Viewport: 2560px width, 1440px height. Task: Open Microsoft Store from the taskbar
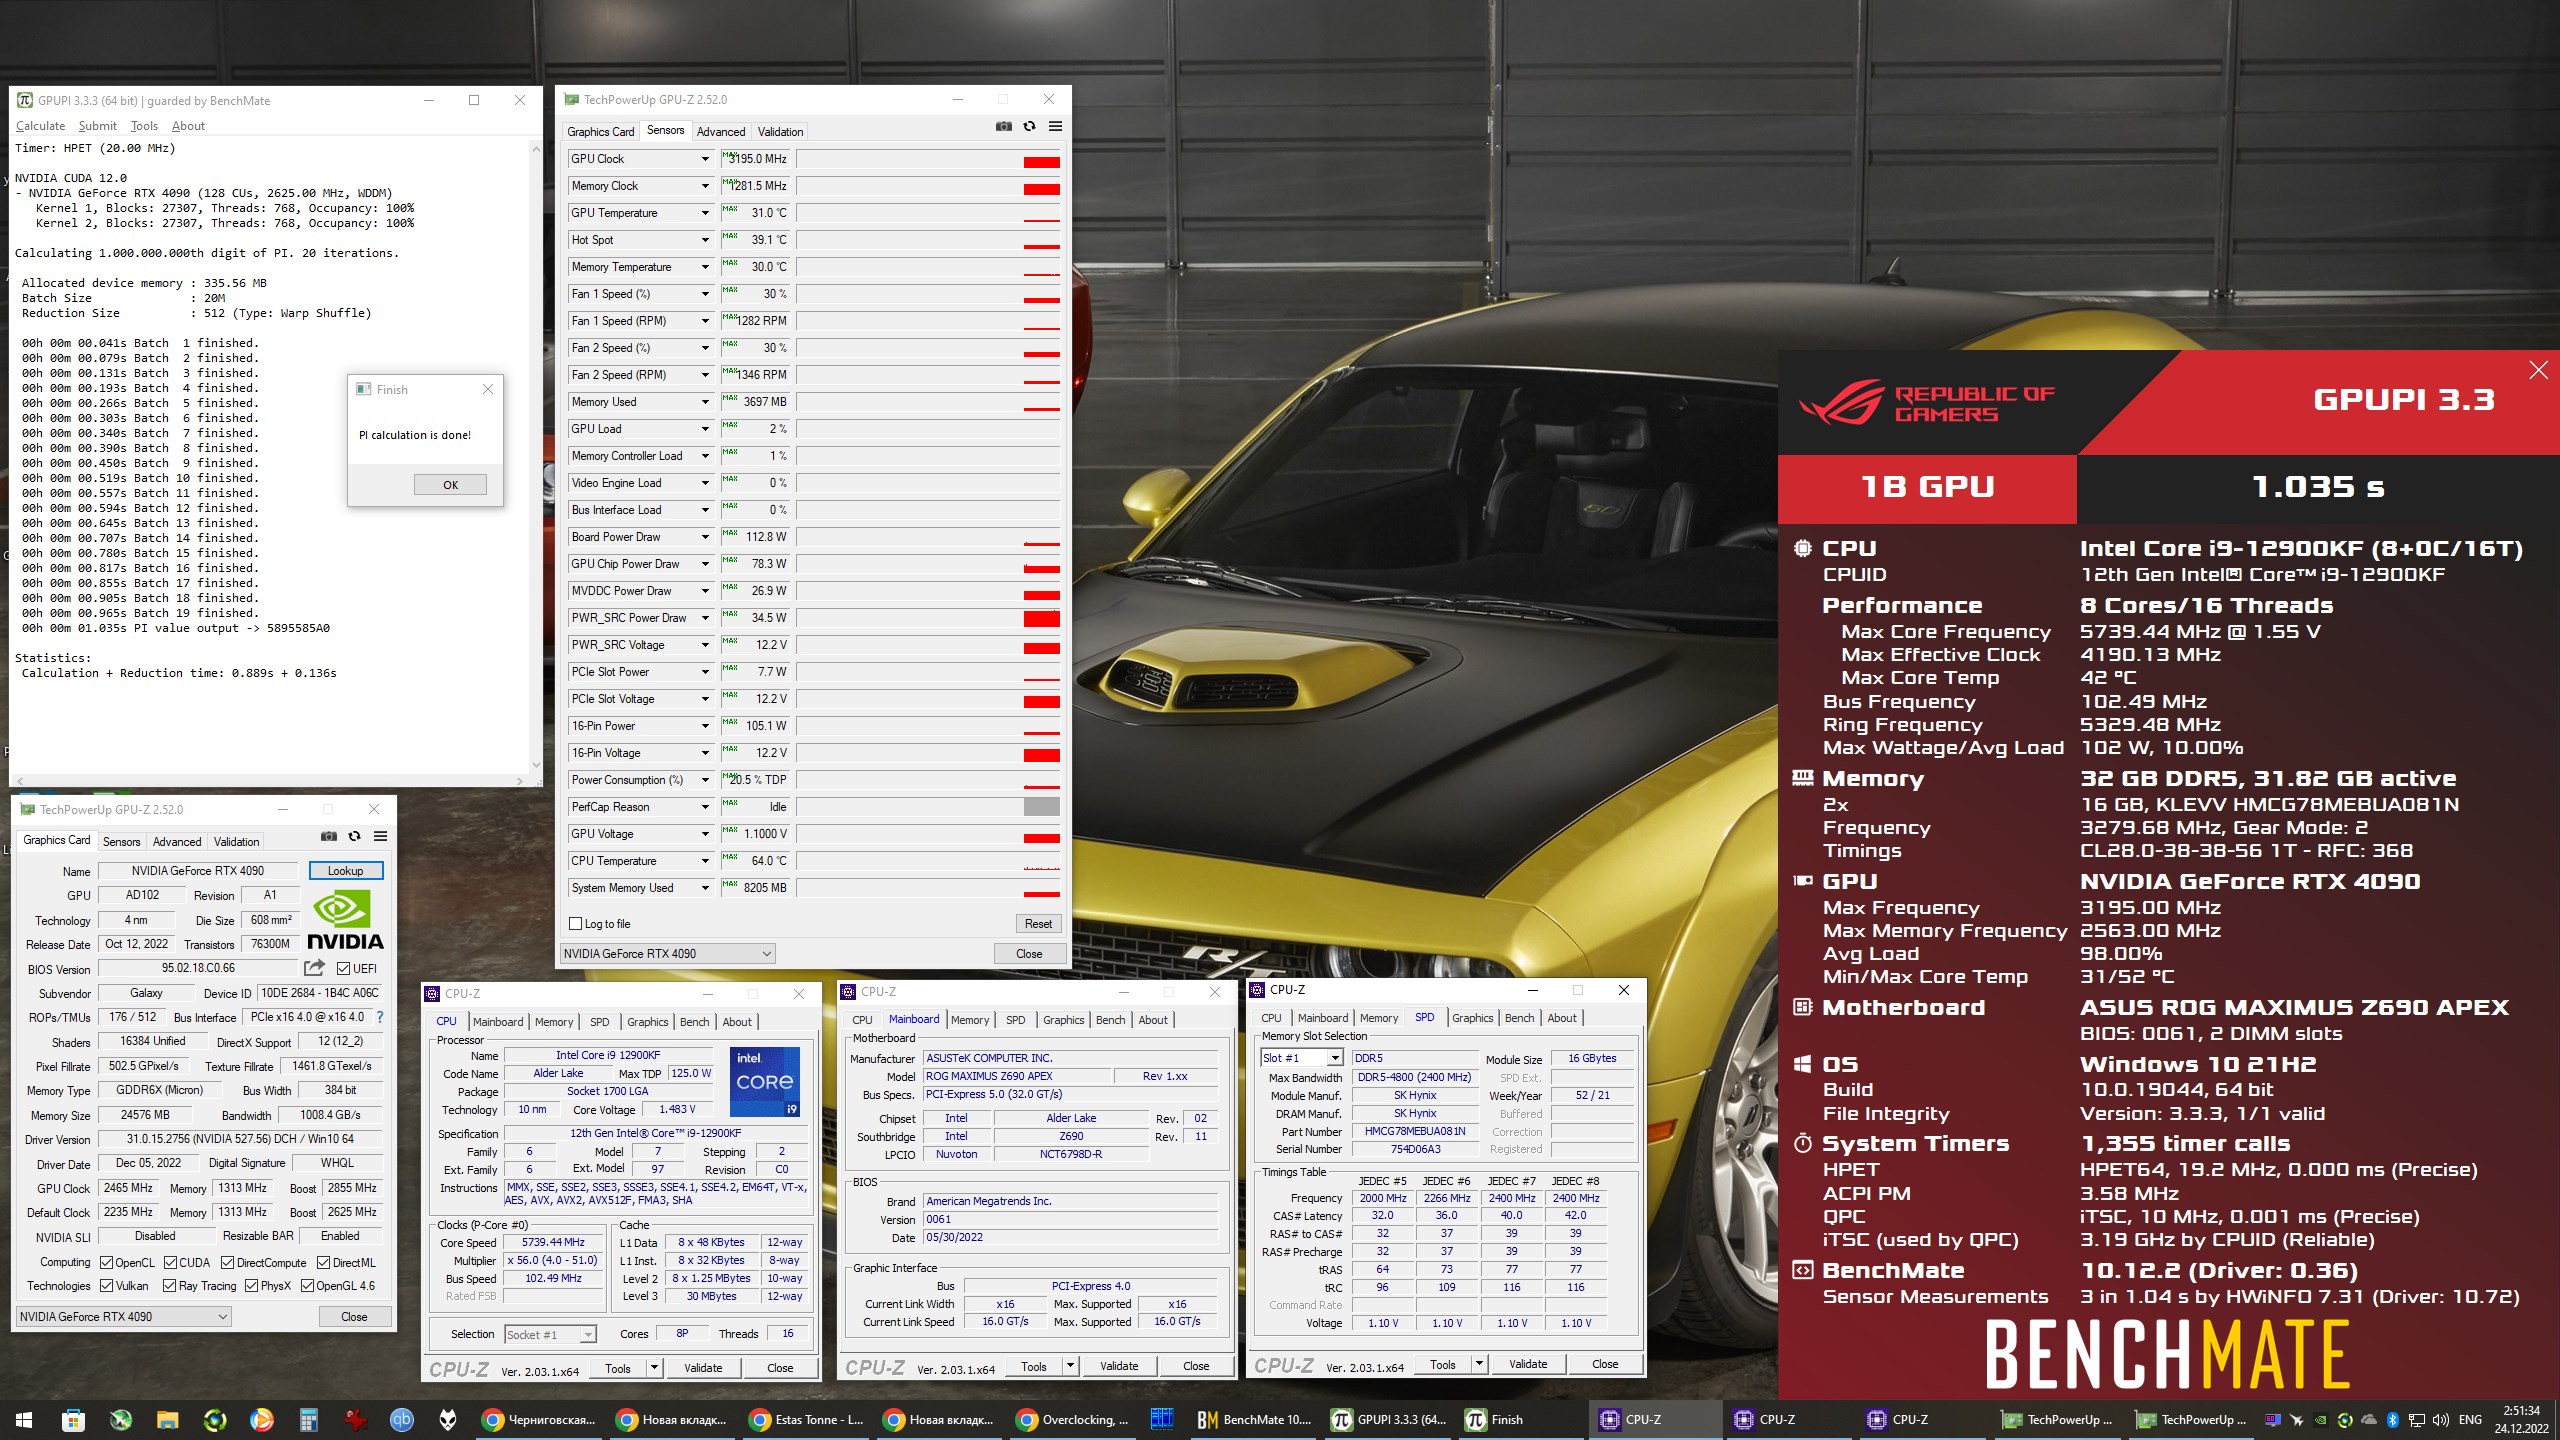(72, 1419)
